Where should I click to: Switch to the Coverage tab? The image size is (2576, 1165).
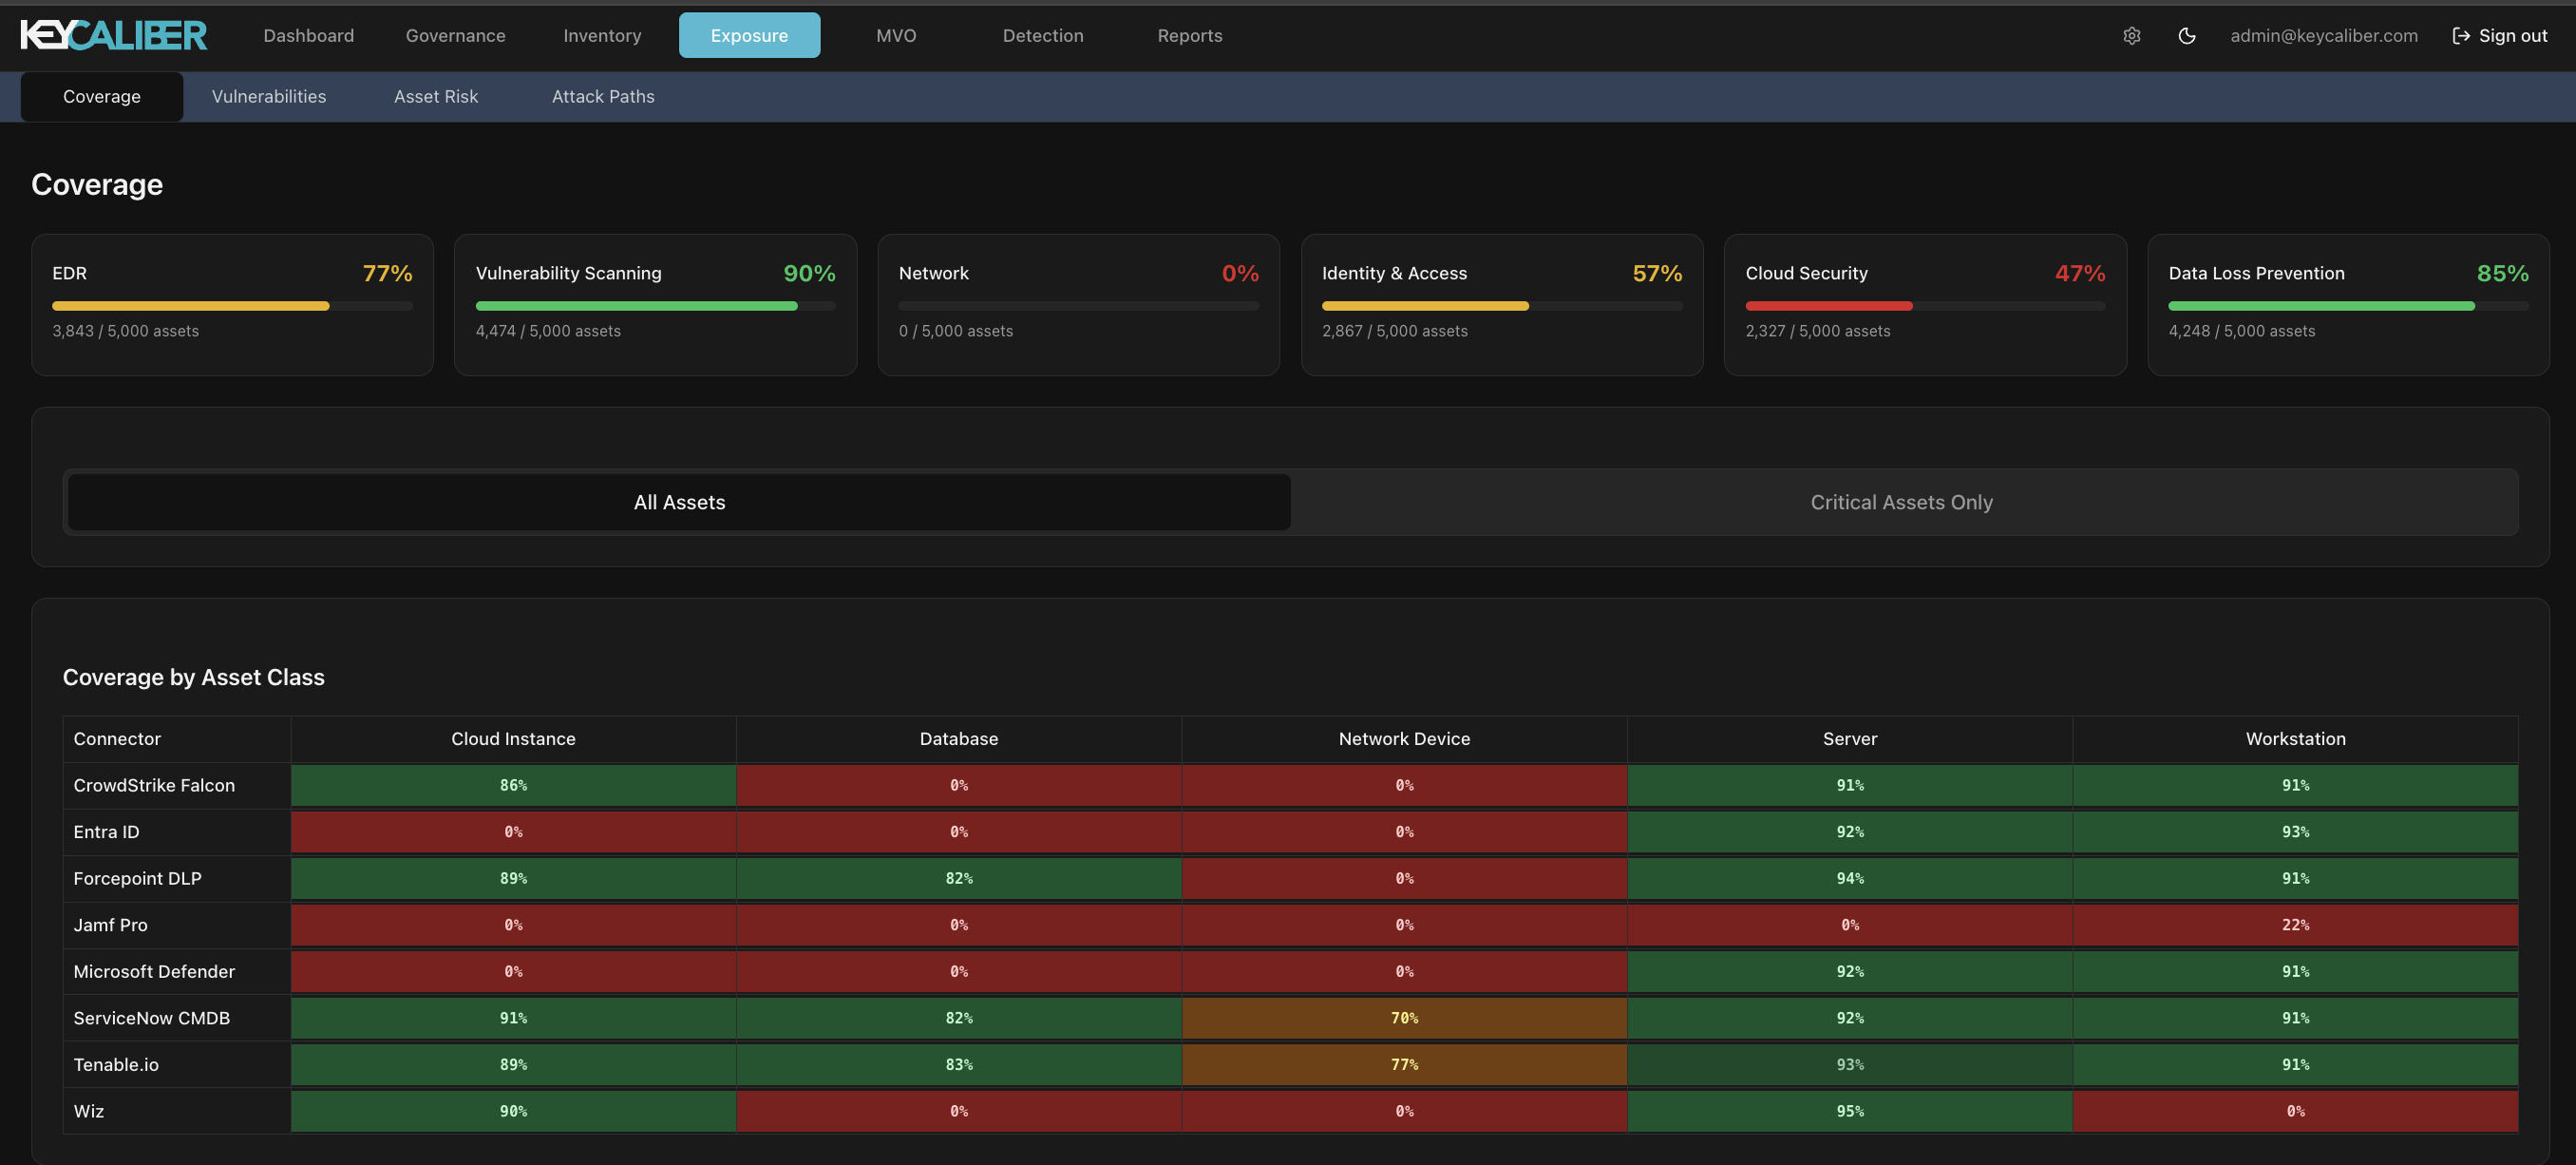tap(102, 97)
